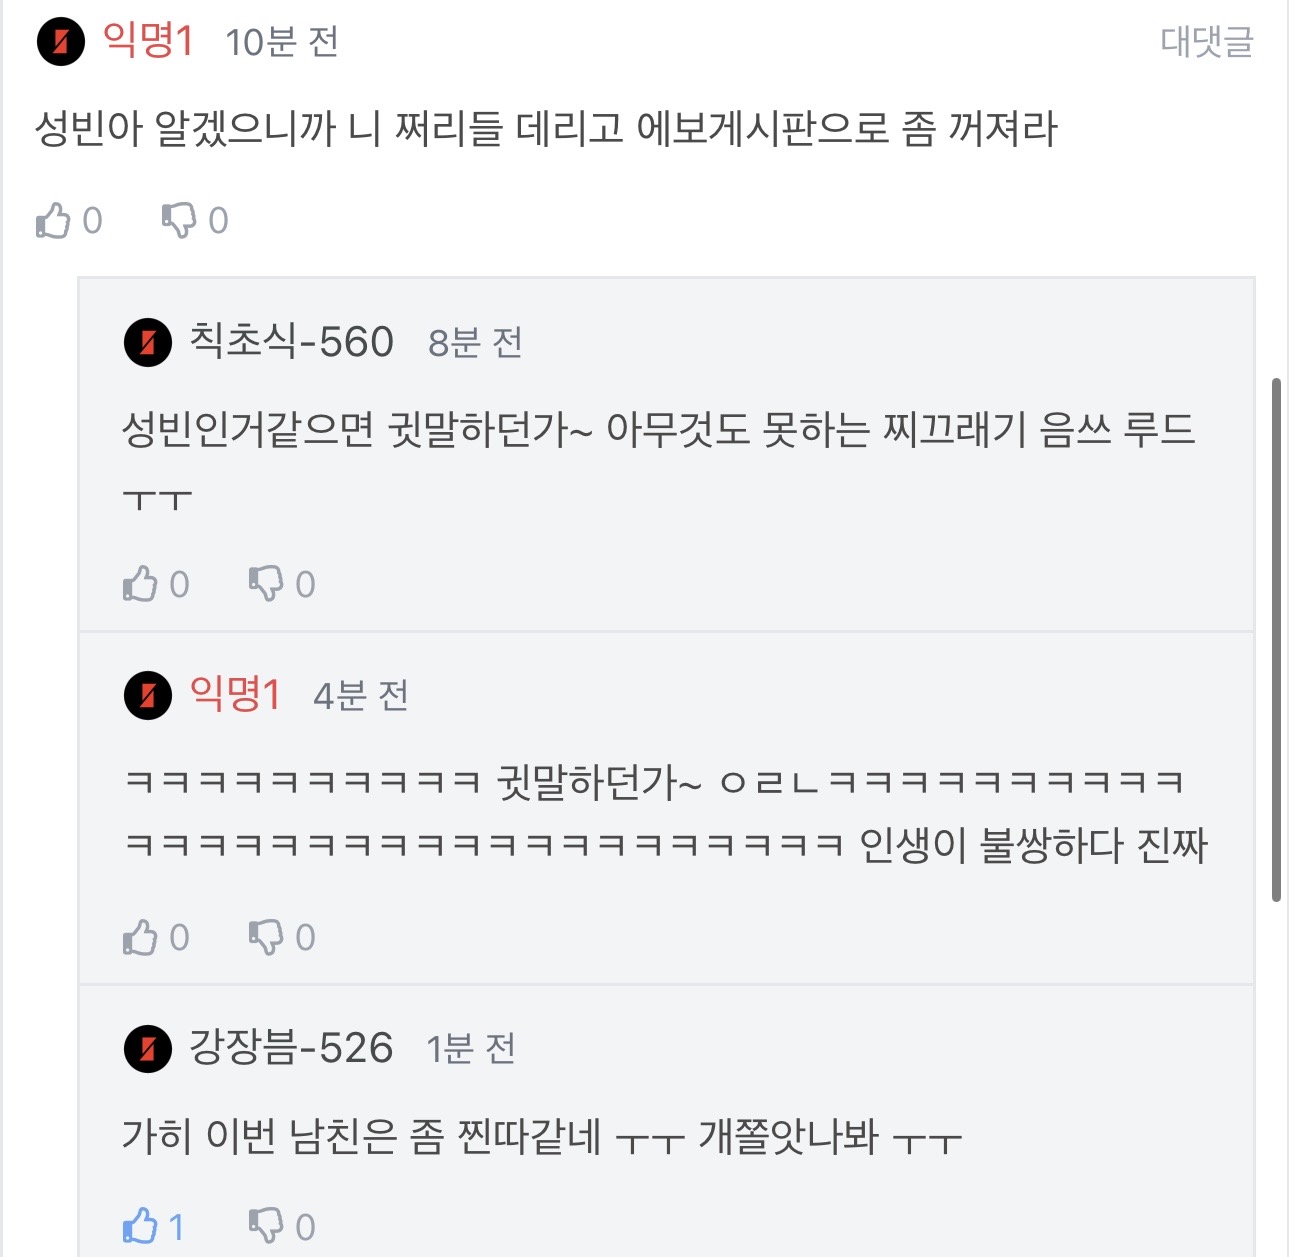The width and height of the screenshot is (1289, 1257).
Task: Click 익명1's avatar in the 4분 전 reply
Action: (x=148, y=695)
